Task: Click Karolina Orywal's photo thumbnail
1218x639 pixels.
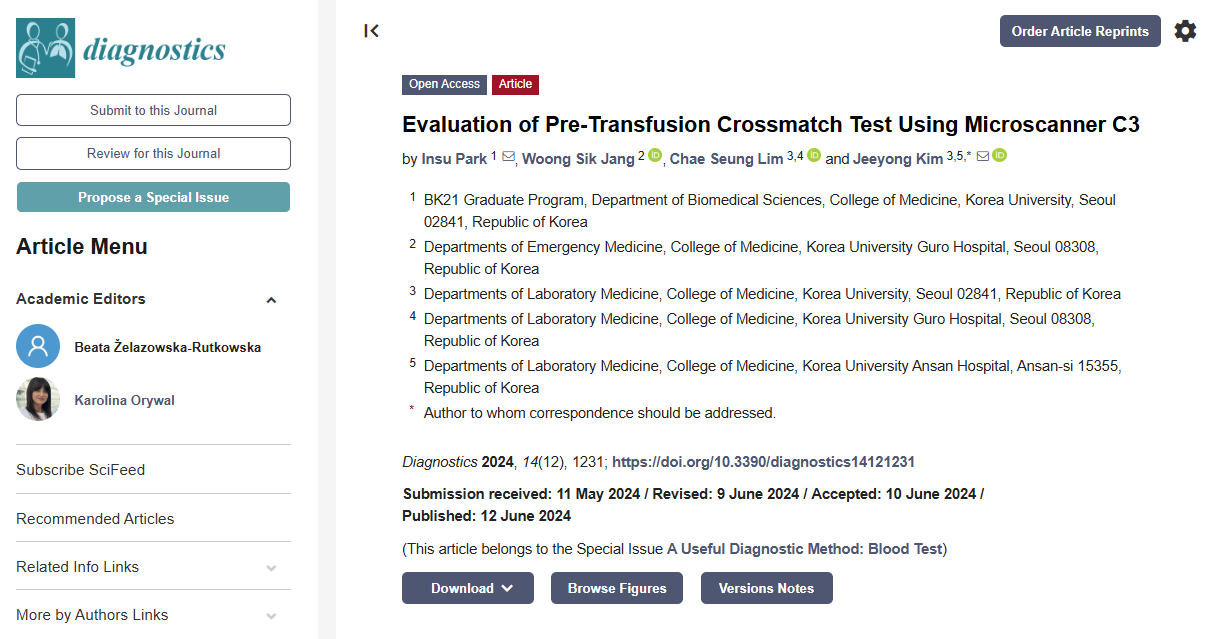Action: click(38, 399)
